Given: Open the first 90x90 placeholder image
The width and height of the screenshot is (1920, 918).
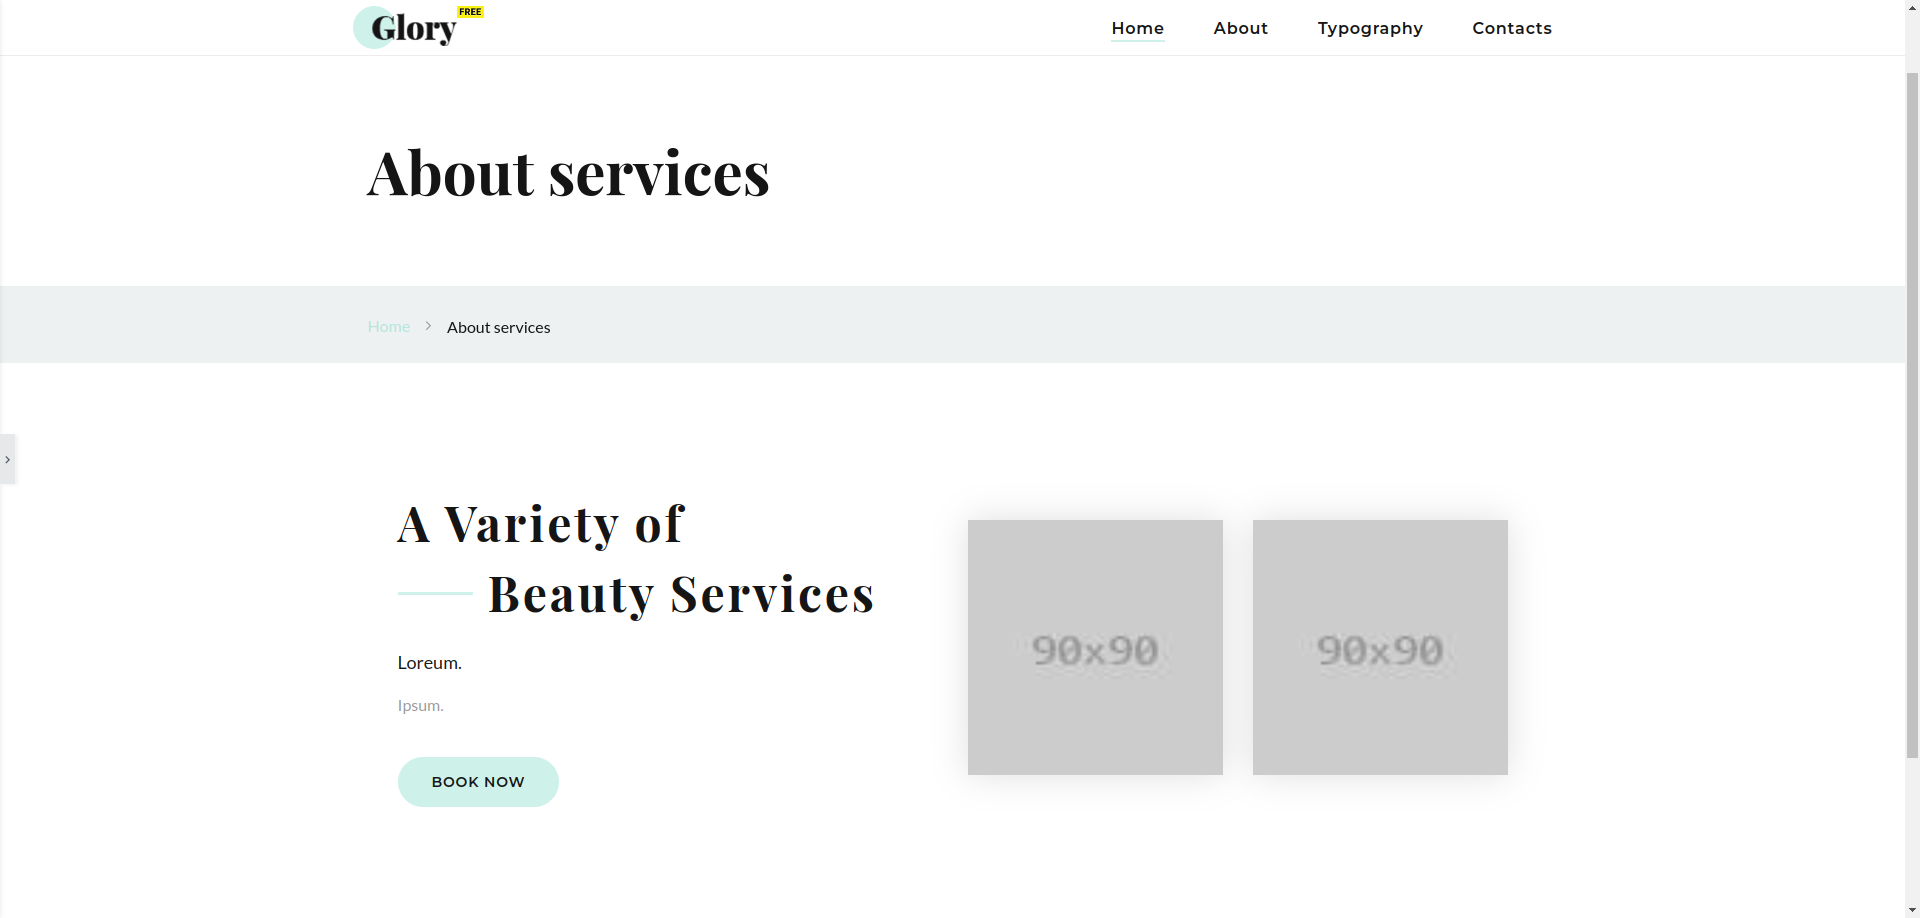Looking at the screenshot, I should (x=1095, y=647).
